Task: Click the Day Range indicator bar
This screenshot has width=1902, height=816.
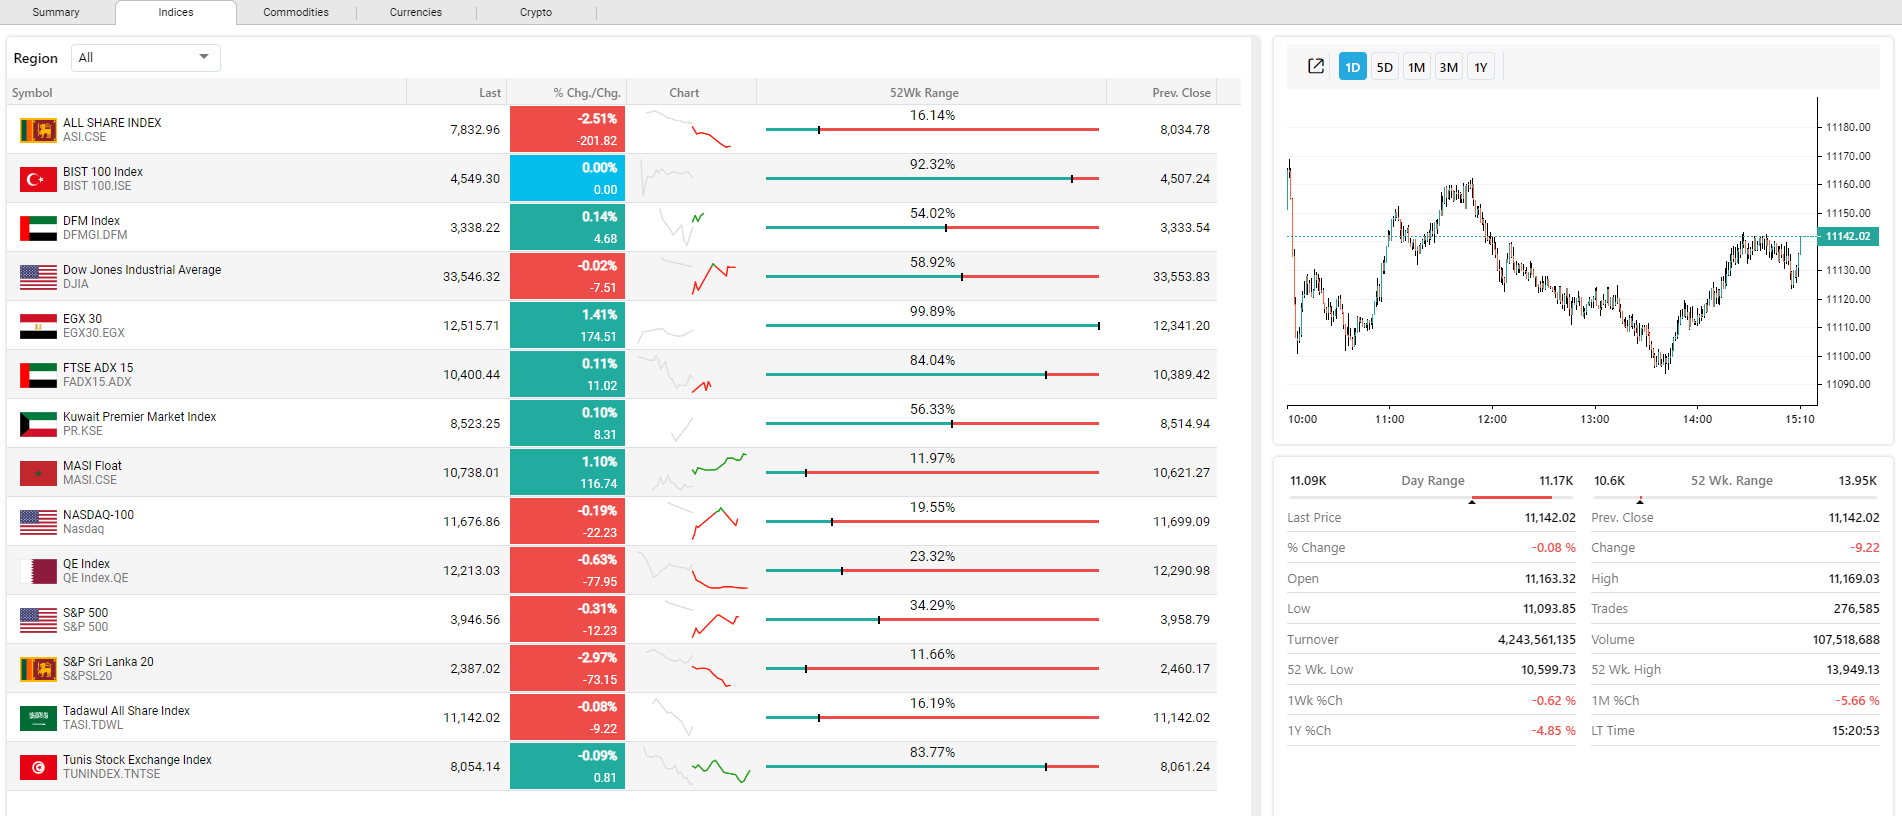Action: pyautogui.click(x=1431, y=497)
